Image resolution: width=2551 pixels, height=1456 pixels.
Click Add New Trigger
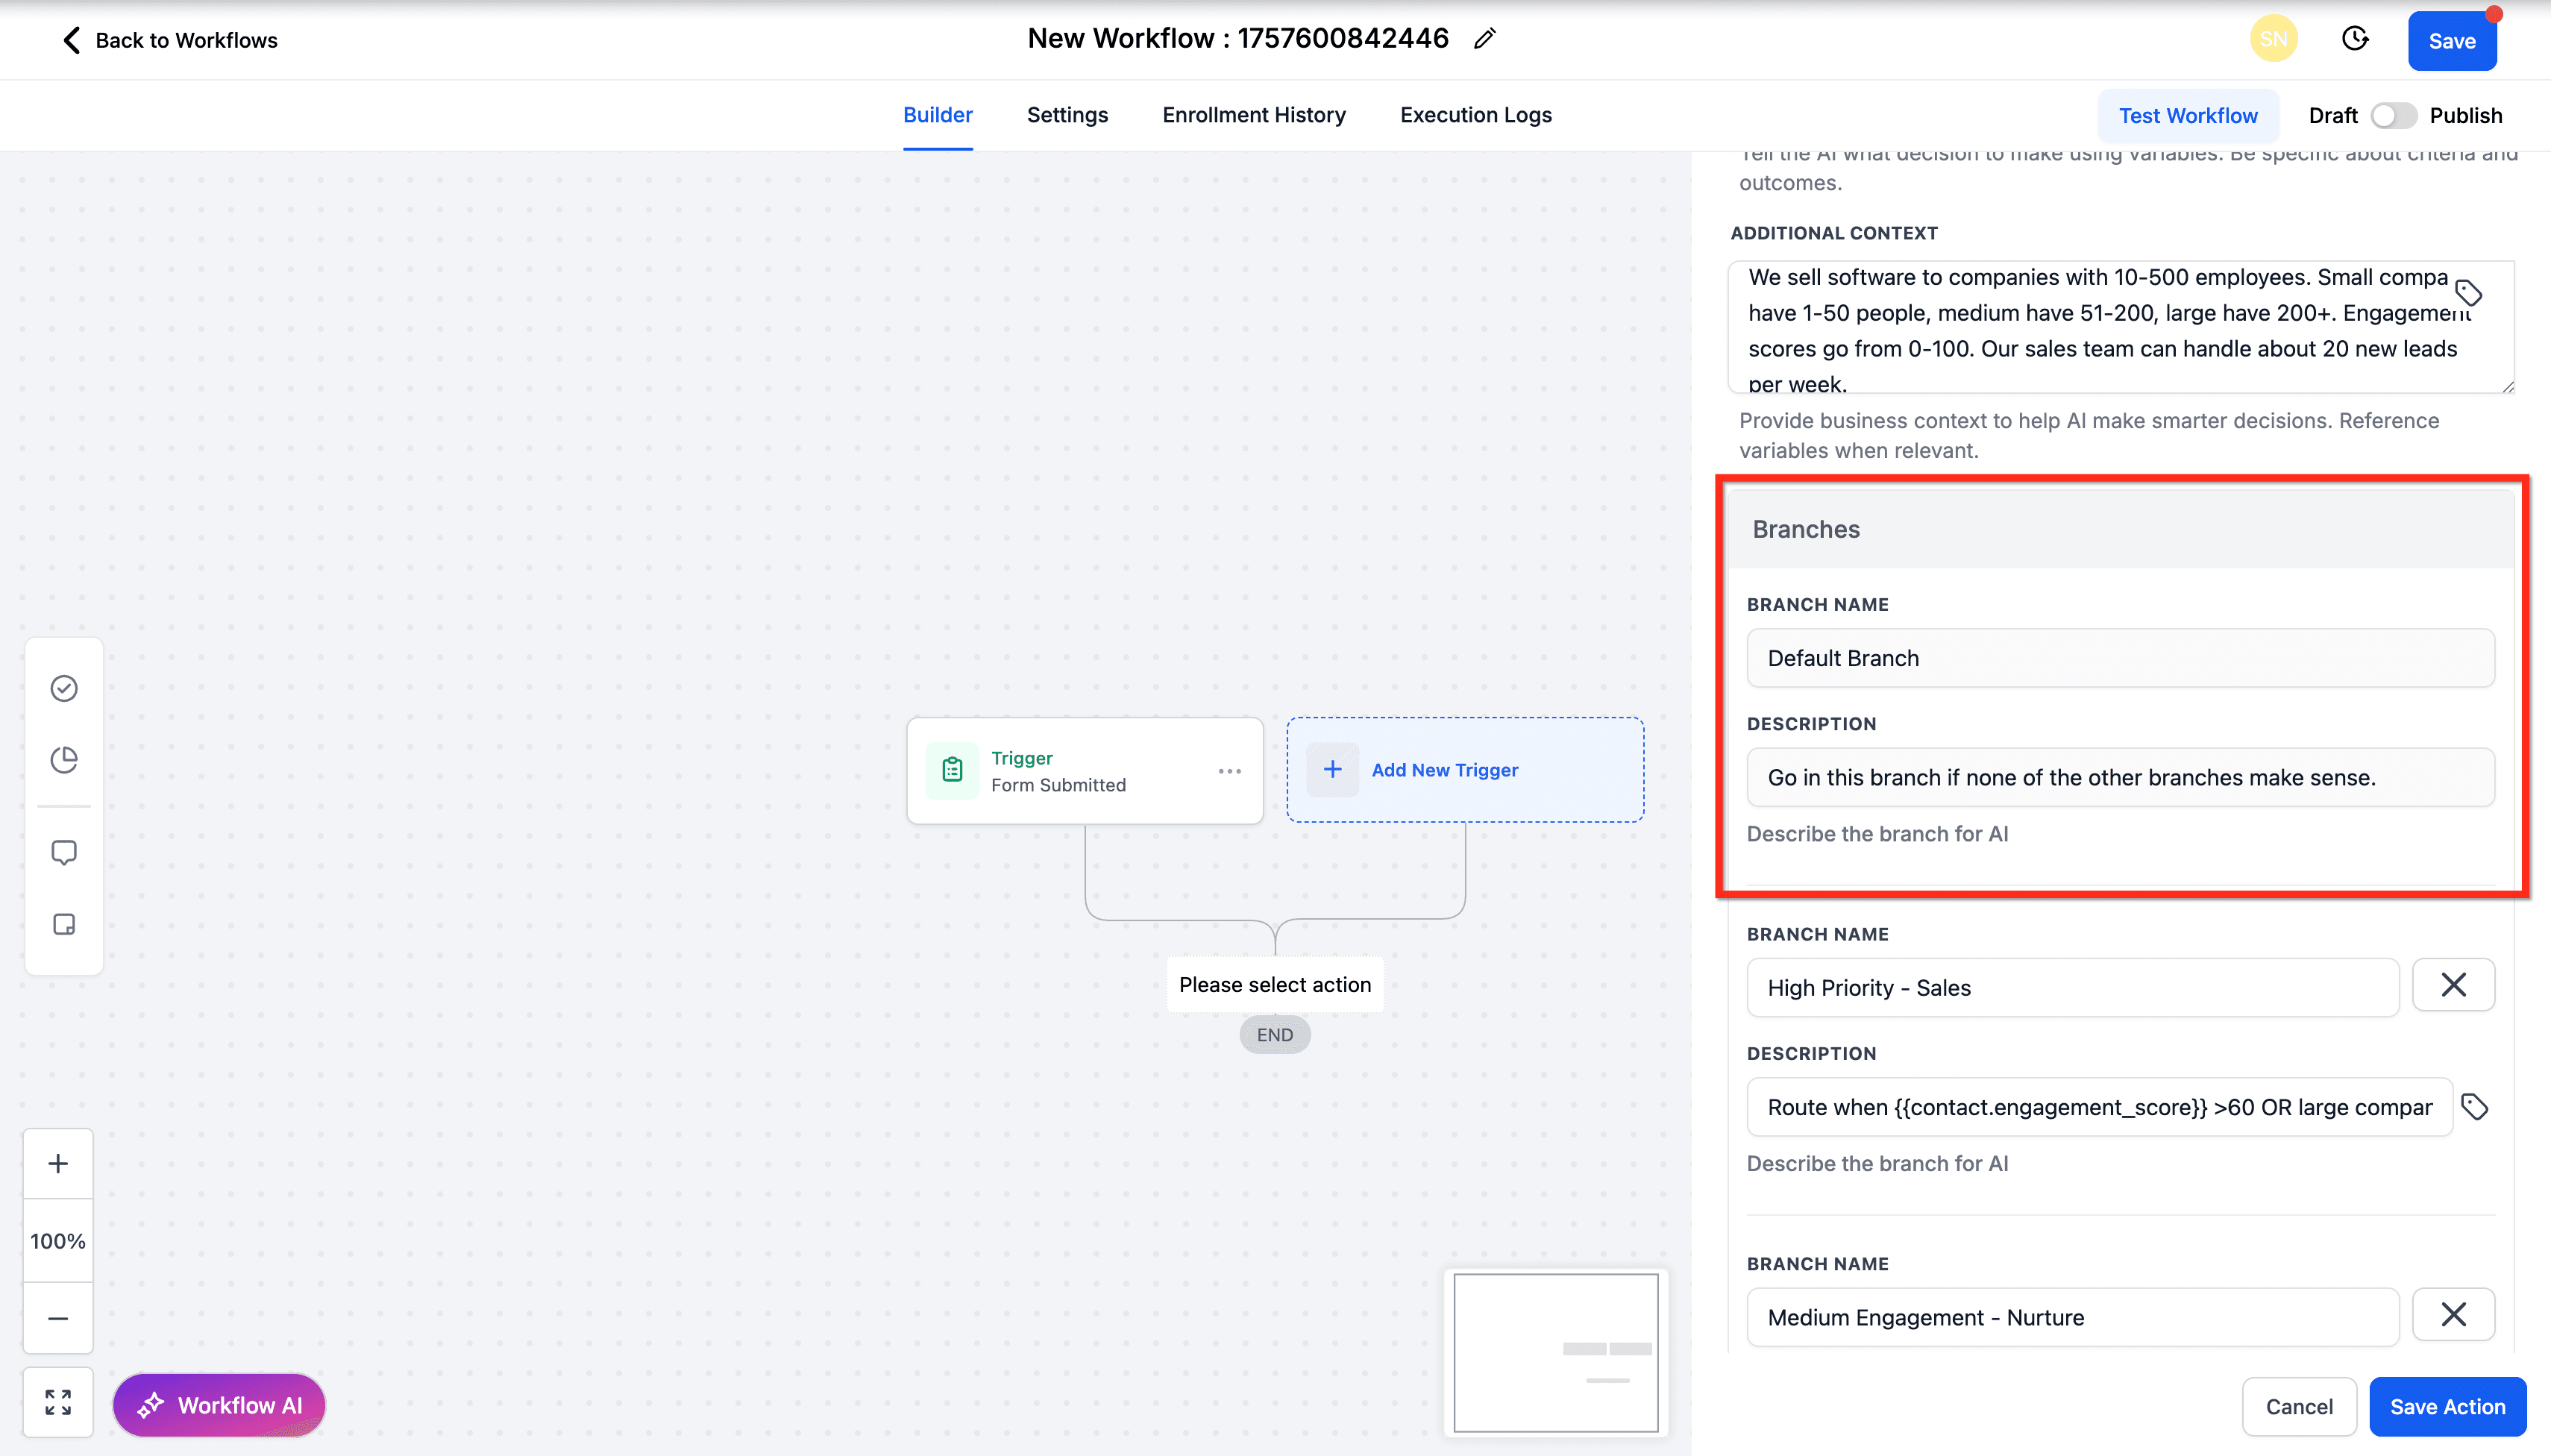pos(1465,770)
